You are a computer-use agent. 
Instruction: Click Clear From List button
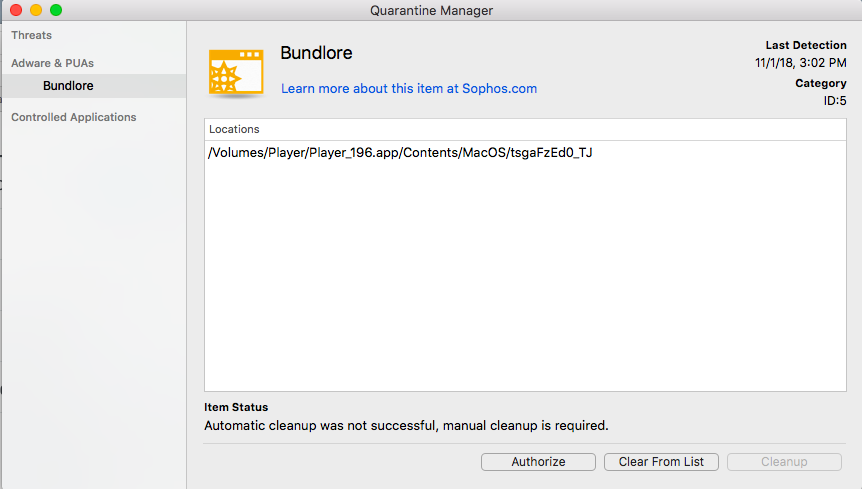point(661,462)
